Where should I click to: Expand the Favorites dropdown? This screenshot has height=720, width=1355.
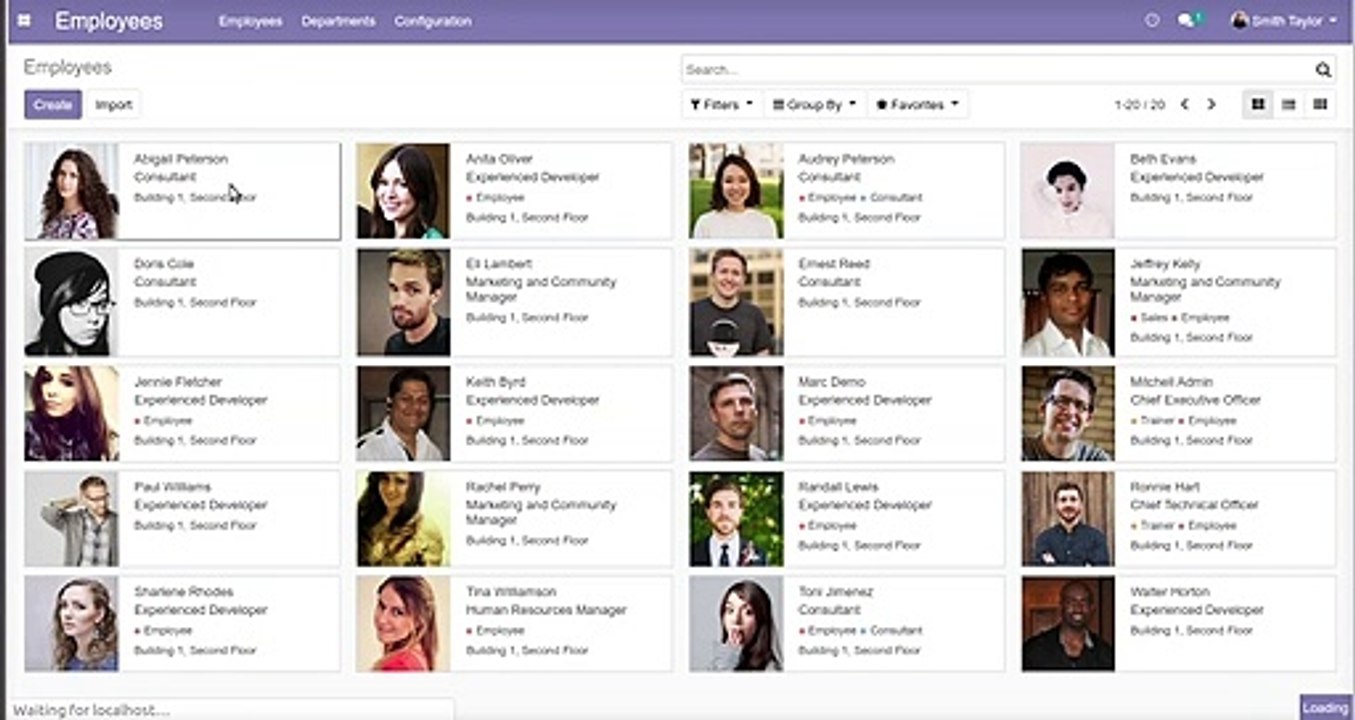coord(917,104)
